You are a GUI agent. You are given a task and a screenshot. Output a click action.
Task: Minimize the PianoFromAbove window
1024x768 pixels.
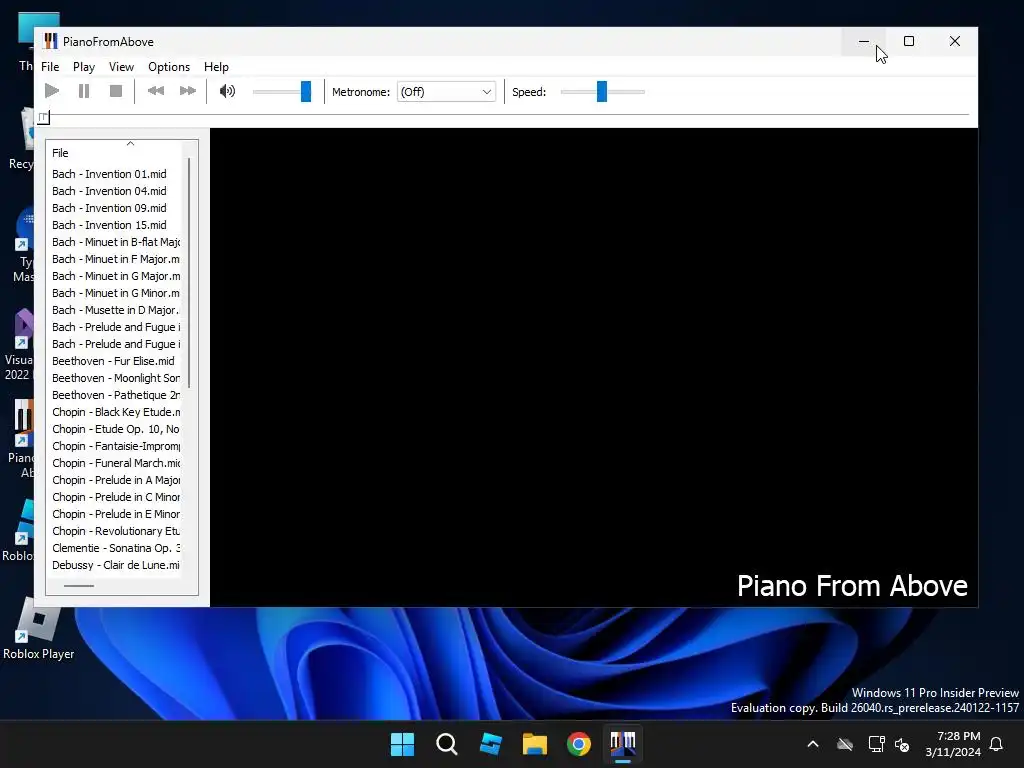(863, 41)
